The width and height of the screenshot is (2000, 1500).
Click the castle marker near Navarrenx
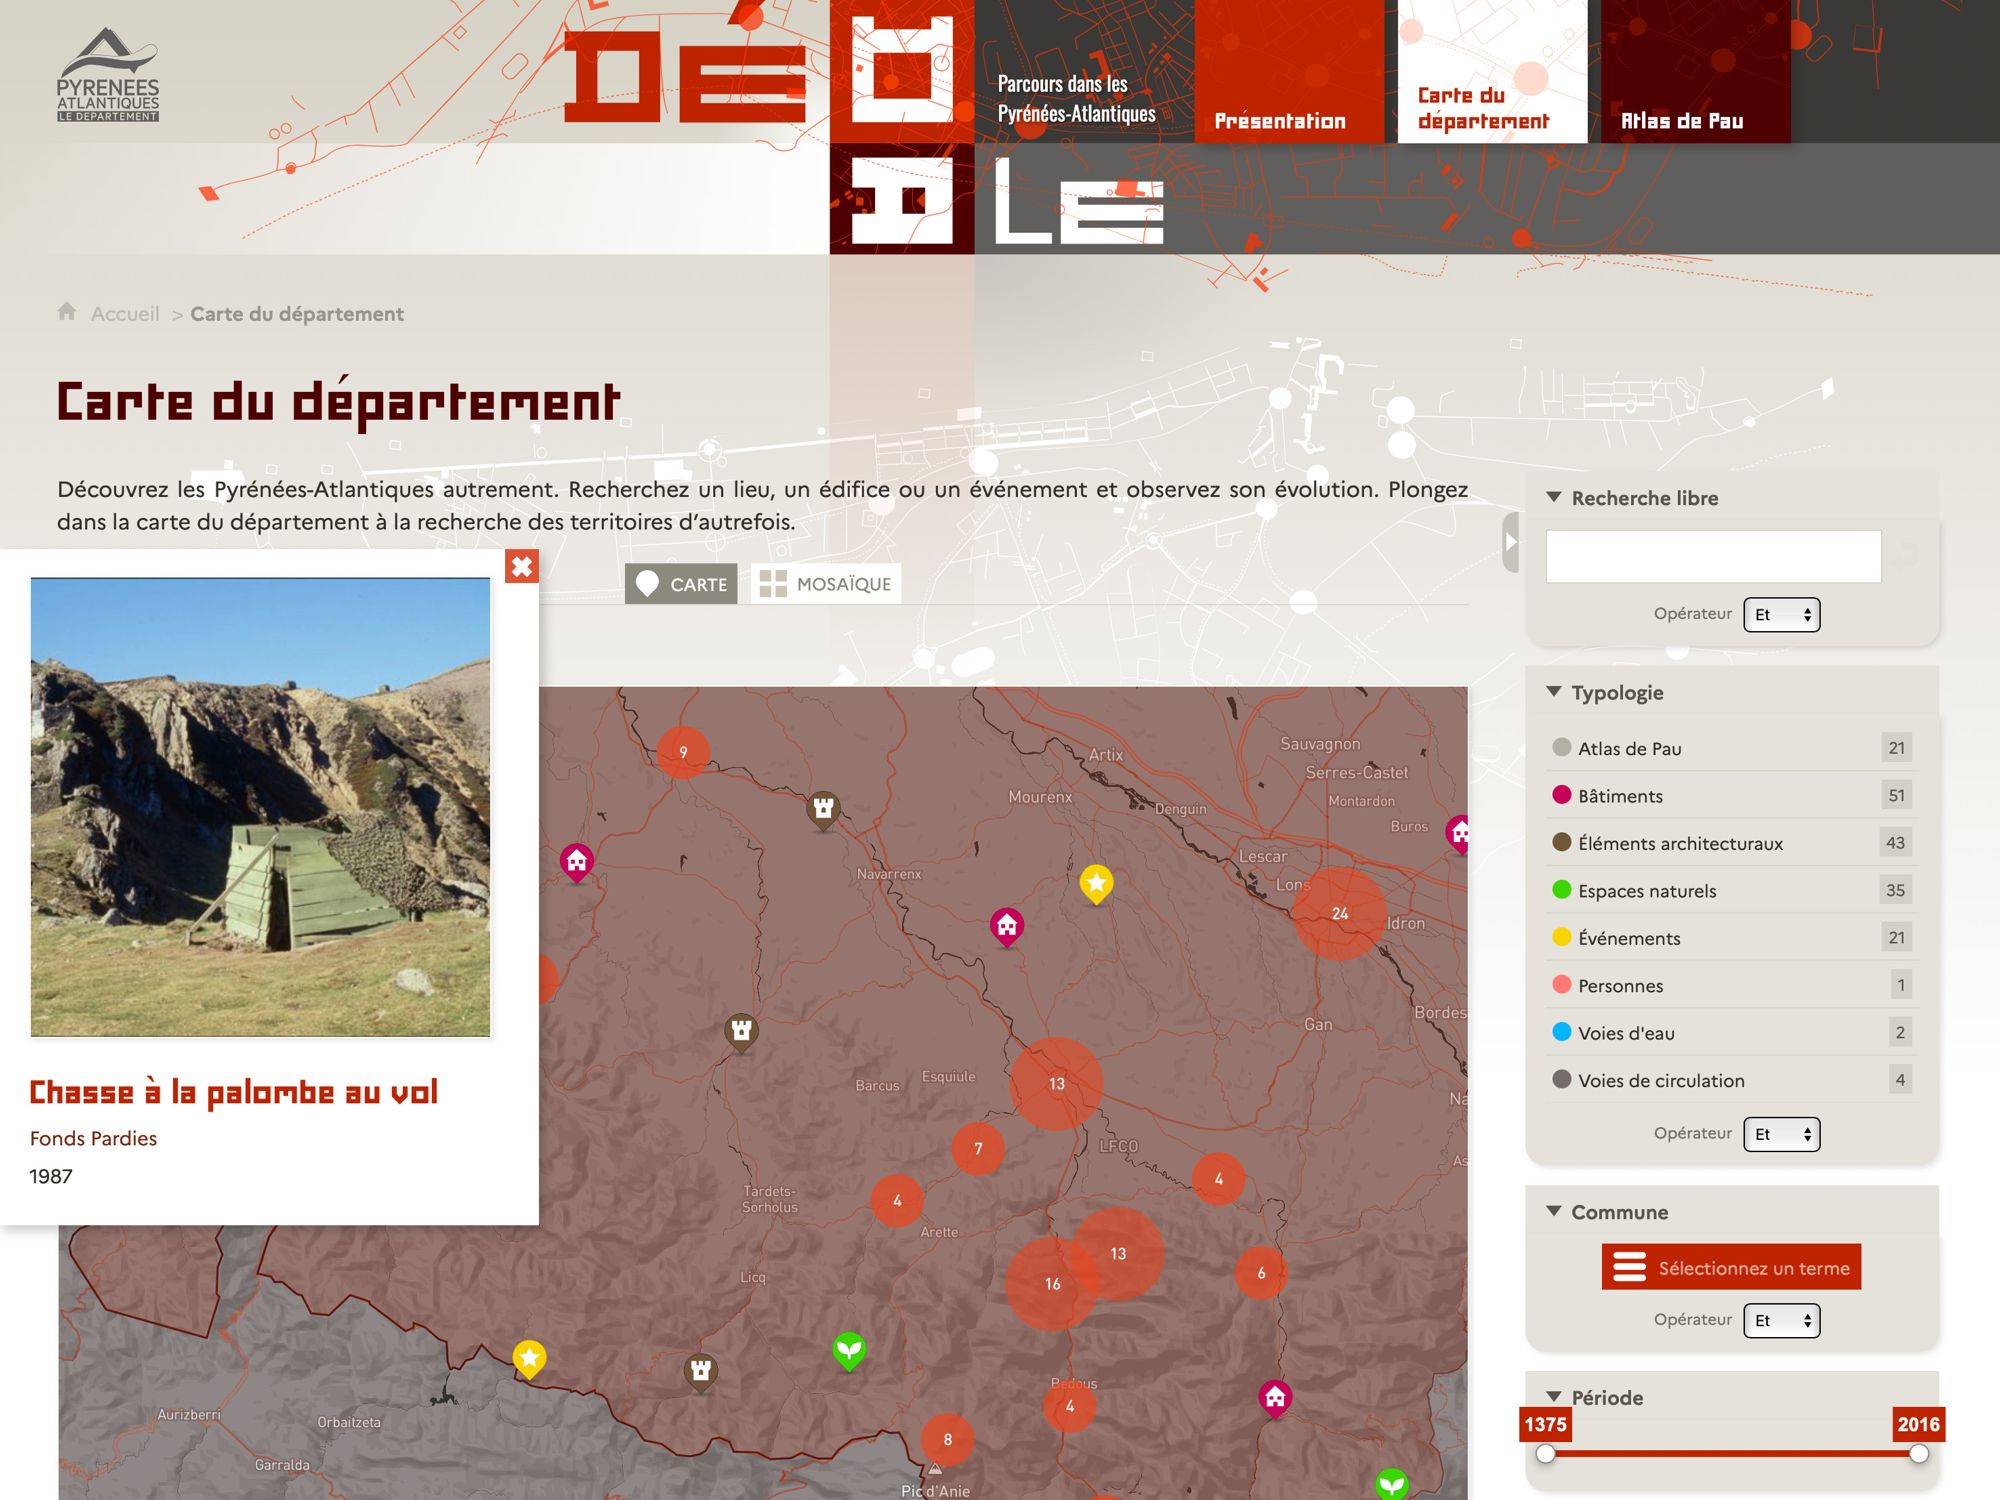coord(823,808)
